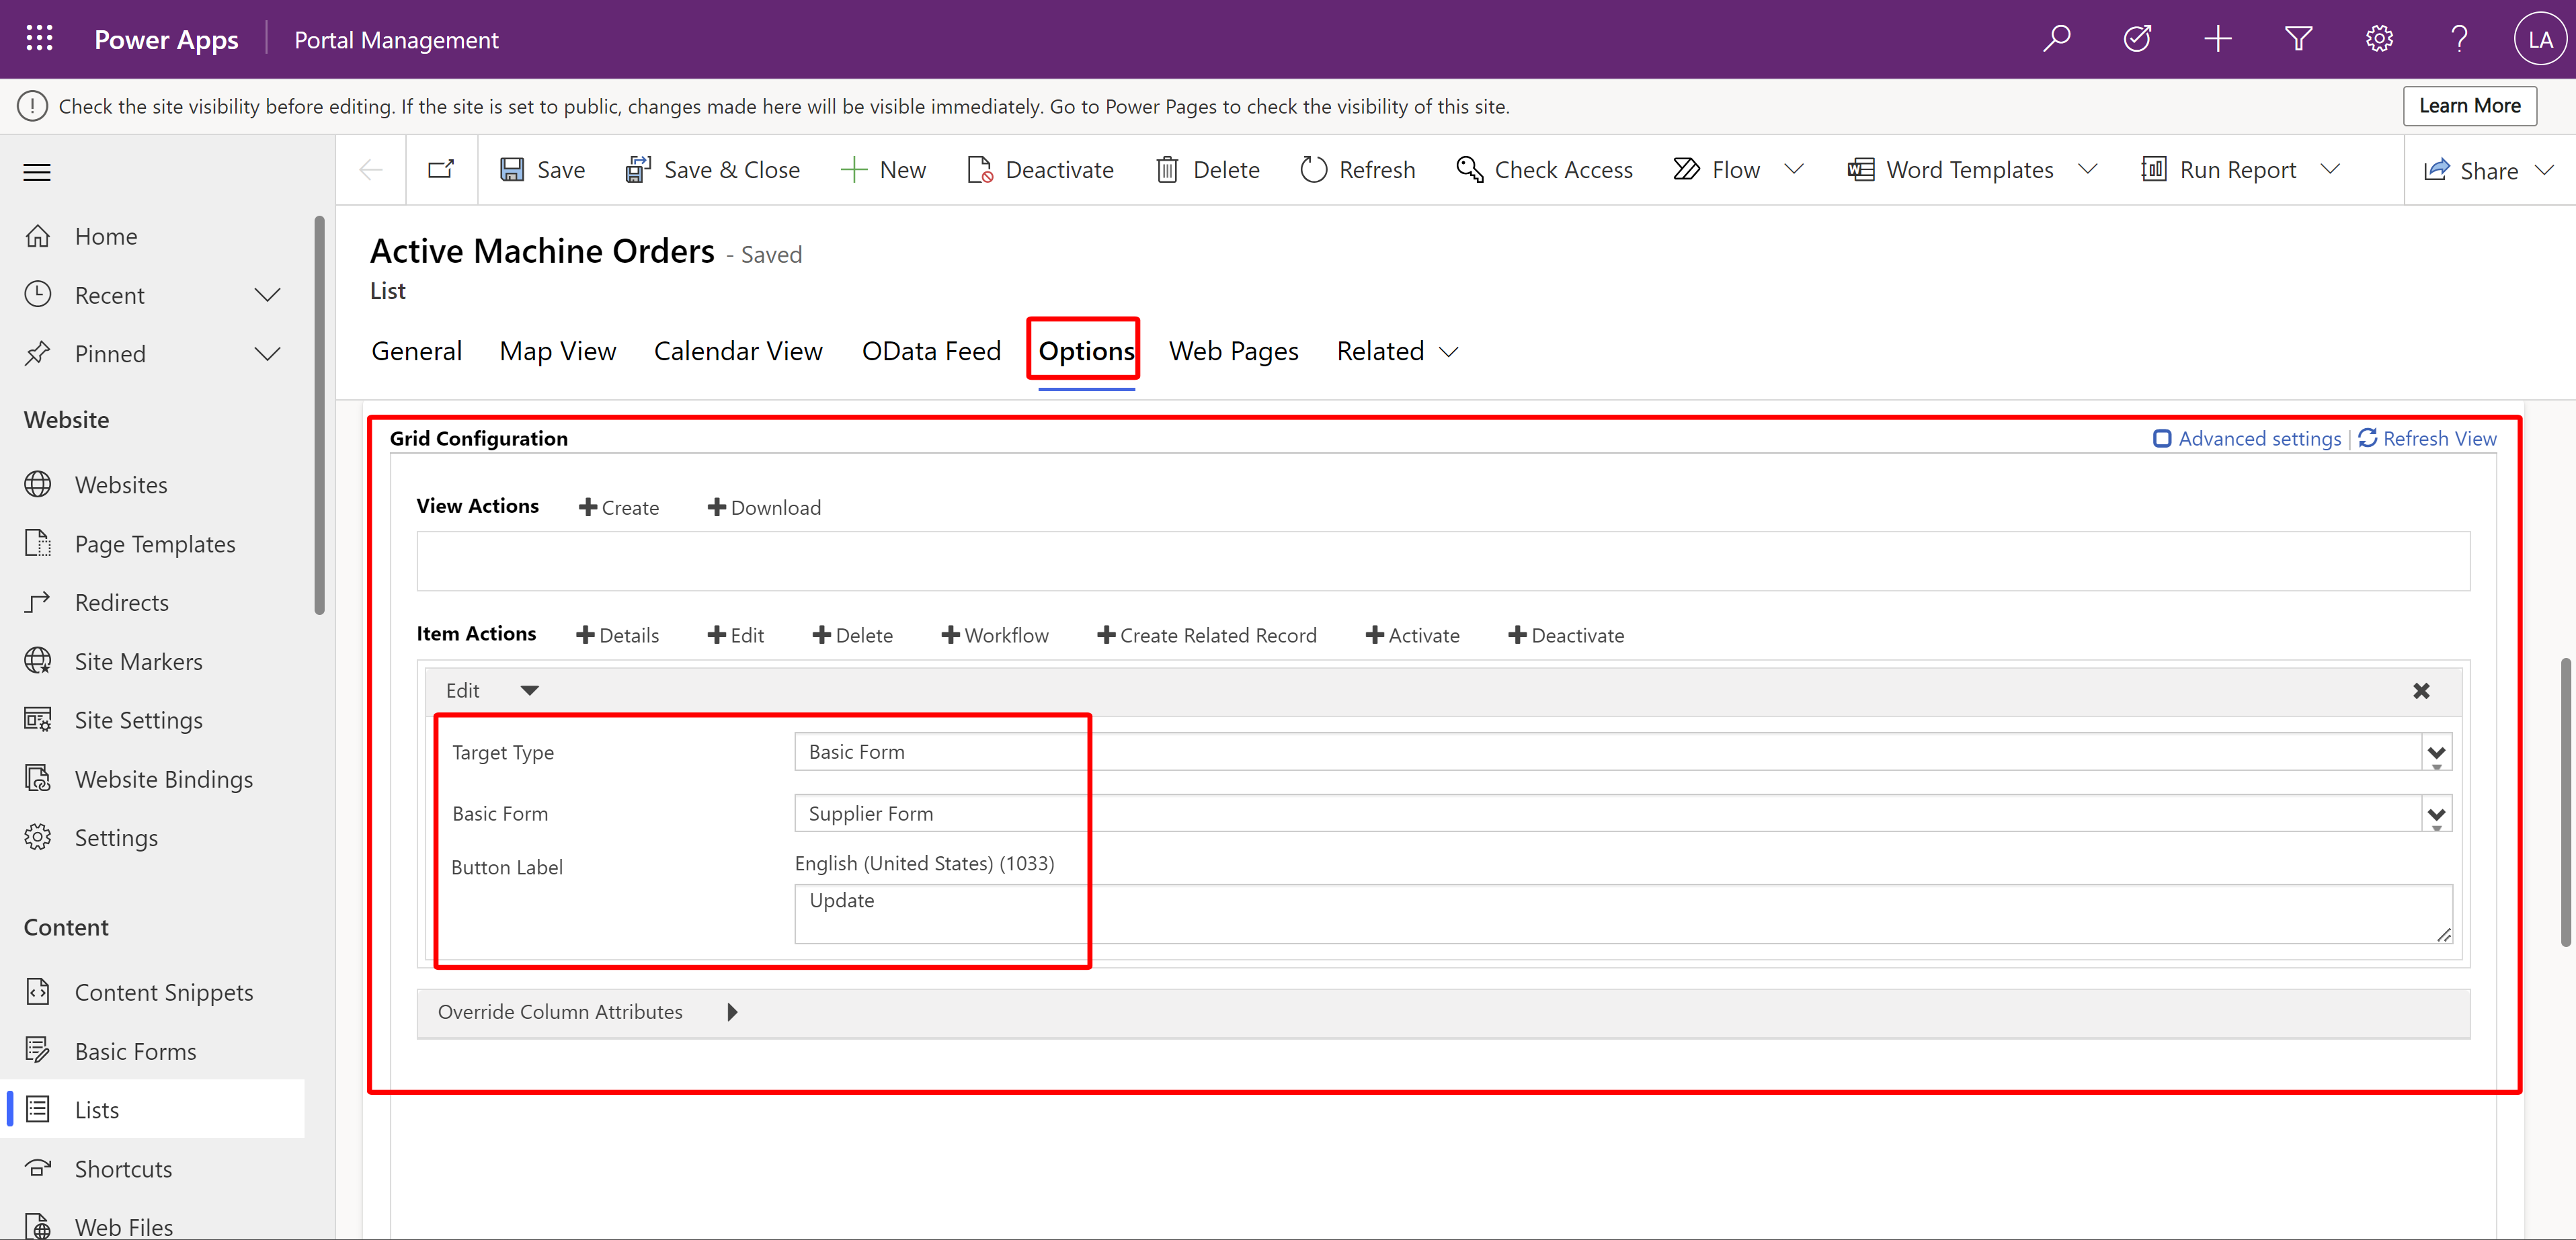Open the settings gear in header
This screenshot has width=2576, height=1240.
coord(2379,39)
